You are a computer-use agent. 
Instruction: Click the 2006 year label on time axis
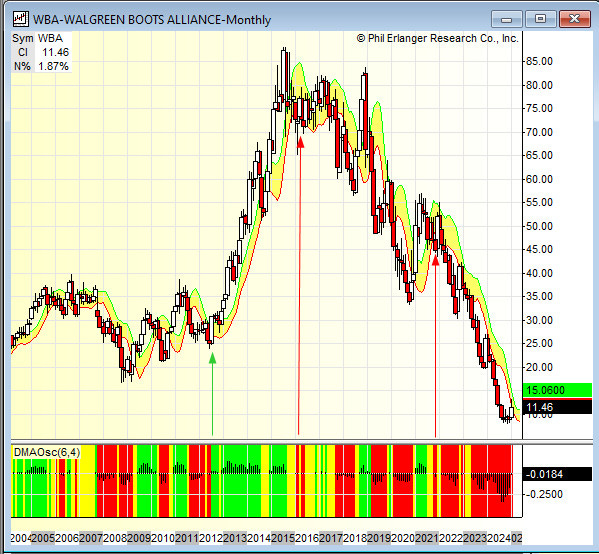point(67,538)
